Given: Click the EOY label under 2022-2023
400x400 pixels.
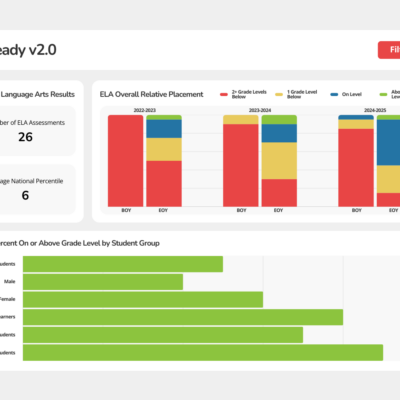Looking at the screenshot, I should tap(163, 210).
